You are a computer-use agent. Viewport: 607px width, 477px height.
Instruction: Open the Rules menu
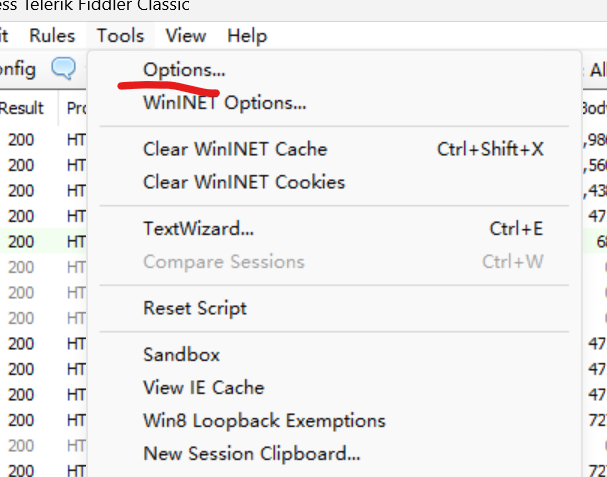(52, 36)
